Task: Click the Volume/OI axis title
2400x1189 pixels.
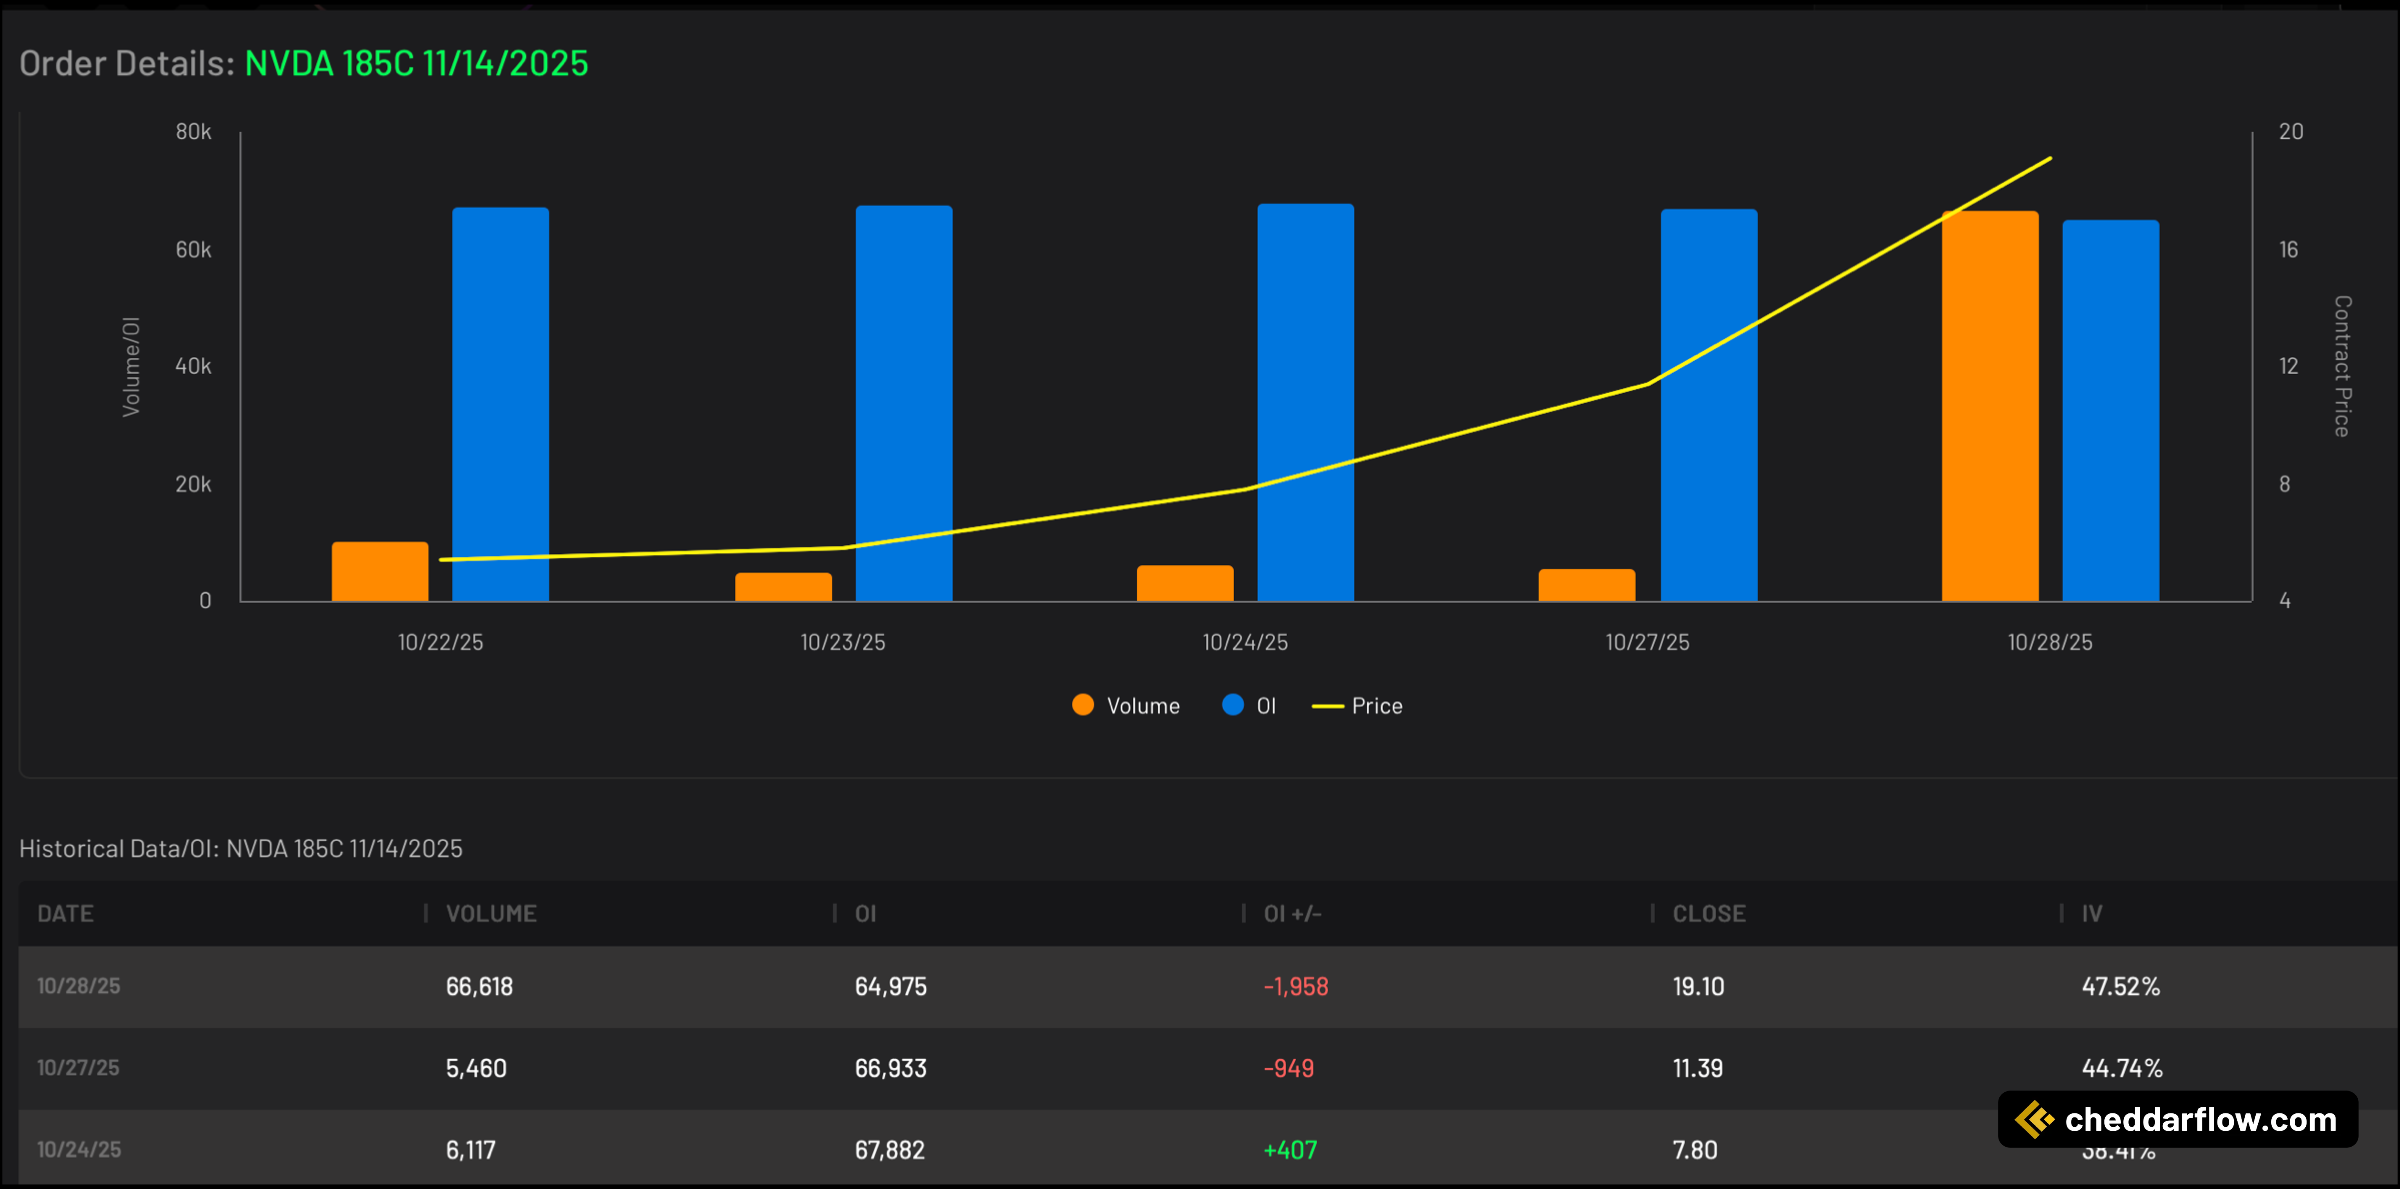Action: pos(131,367)
